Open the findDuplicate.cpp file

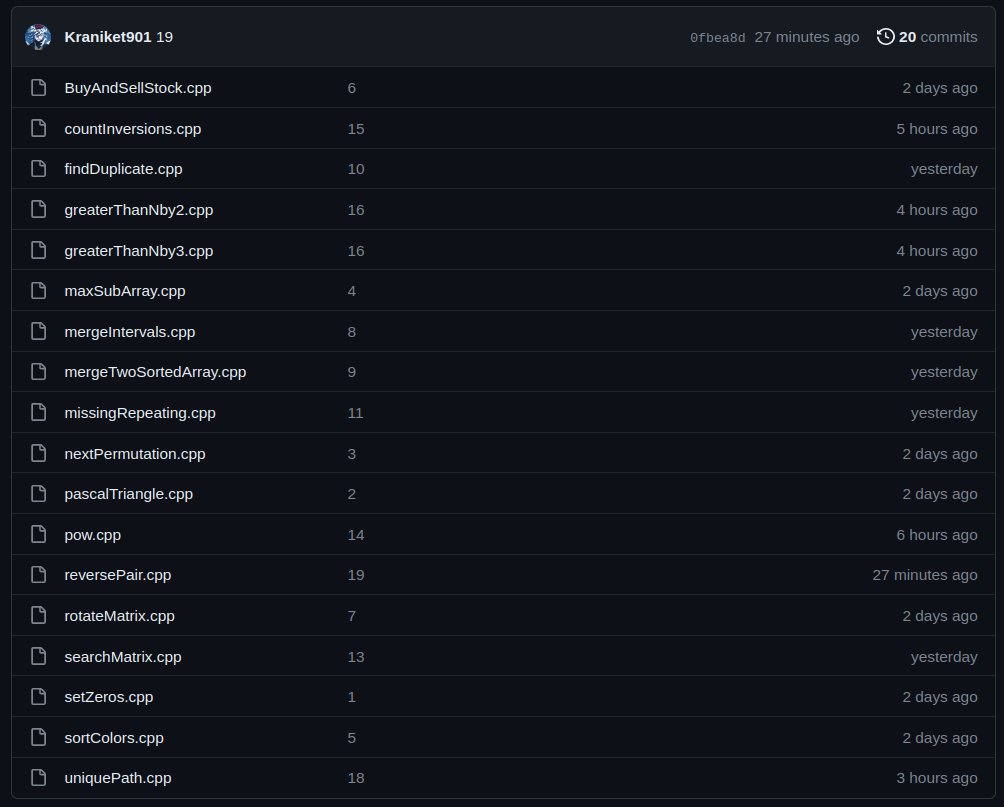tap(123, 169)
